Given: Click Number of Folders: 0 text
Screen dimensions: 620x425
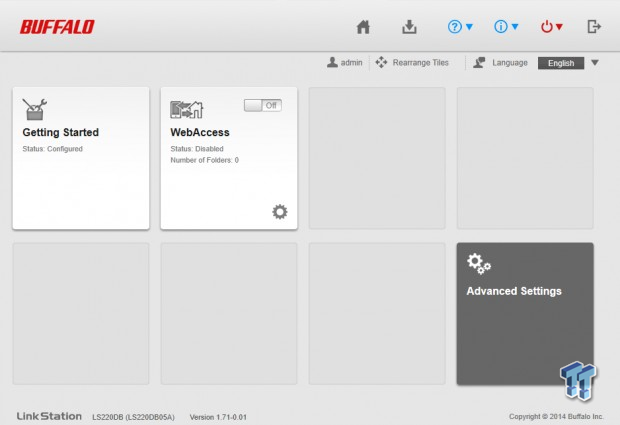Looking at the screenshot, I should click(204, 160).
